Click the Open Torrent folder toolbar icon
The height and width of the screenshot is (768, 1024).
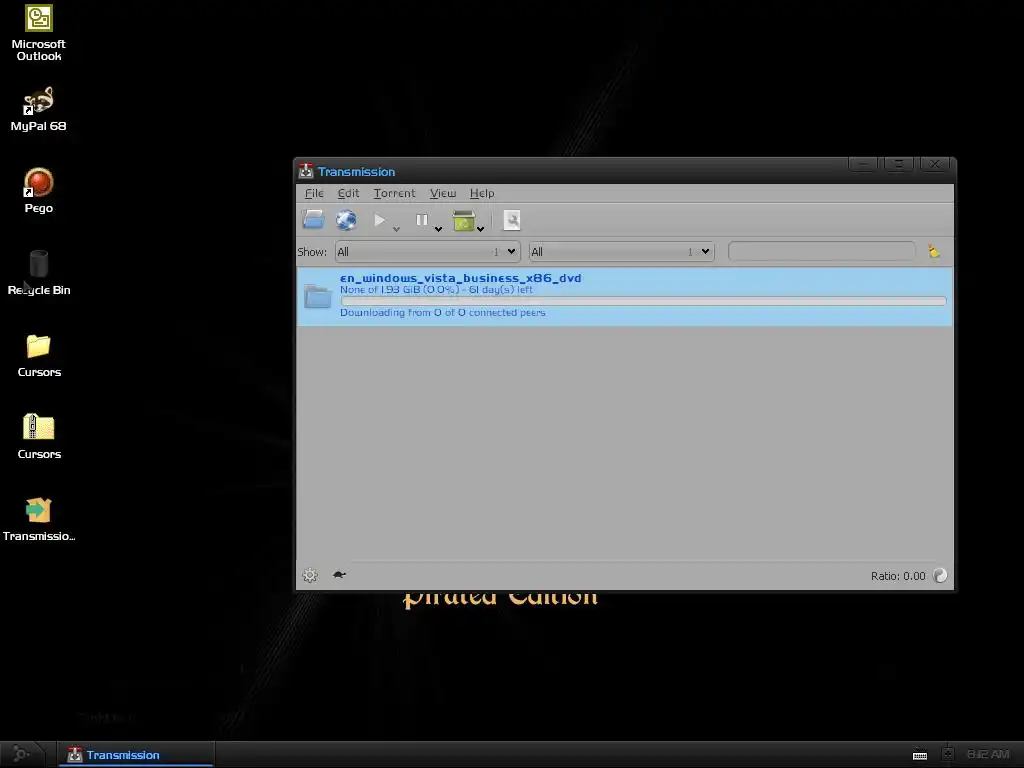[x=313, y=220]
